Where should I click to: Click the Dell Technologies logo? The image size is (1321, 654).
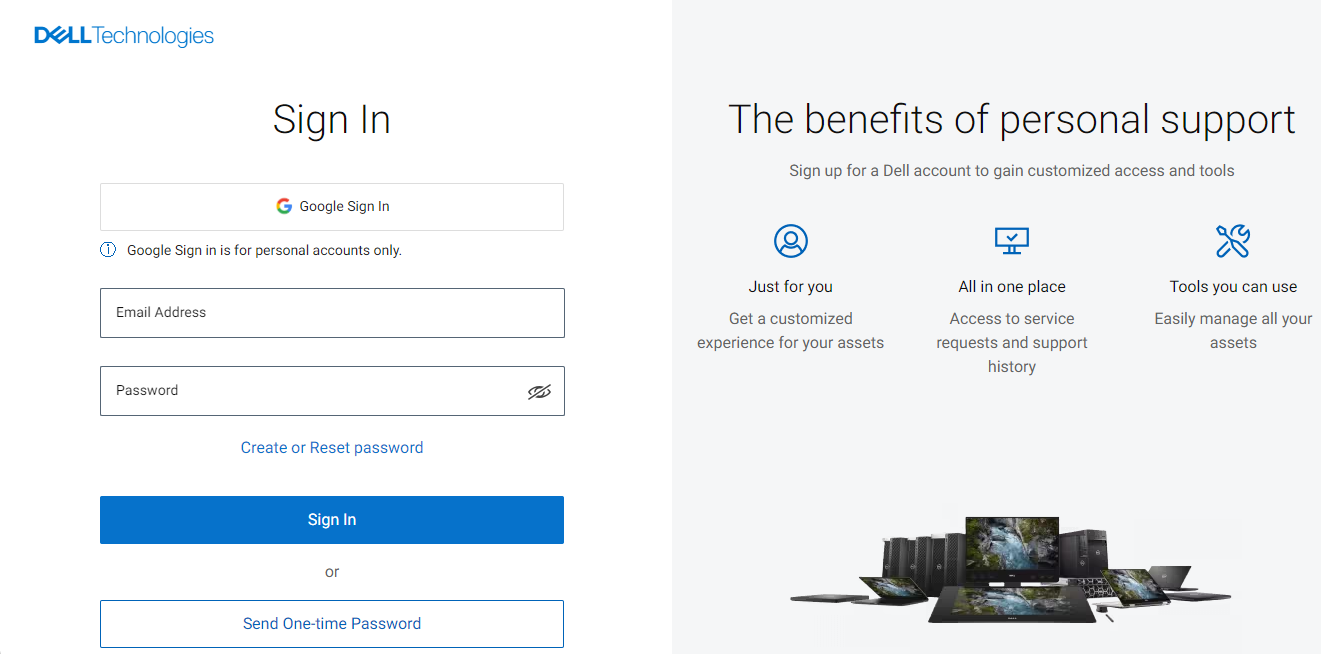[x=122, y=34]
